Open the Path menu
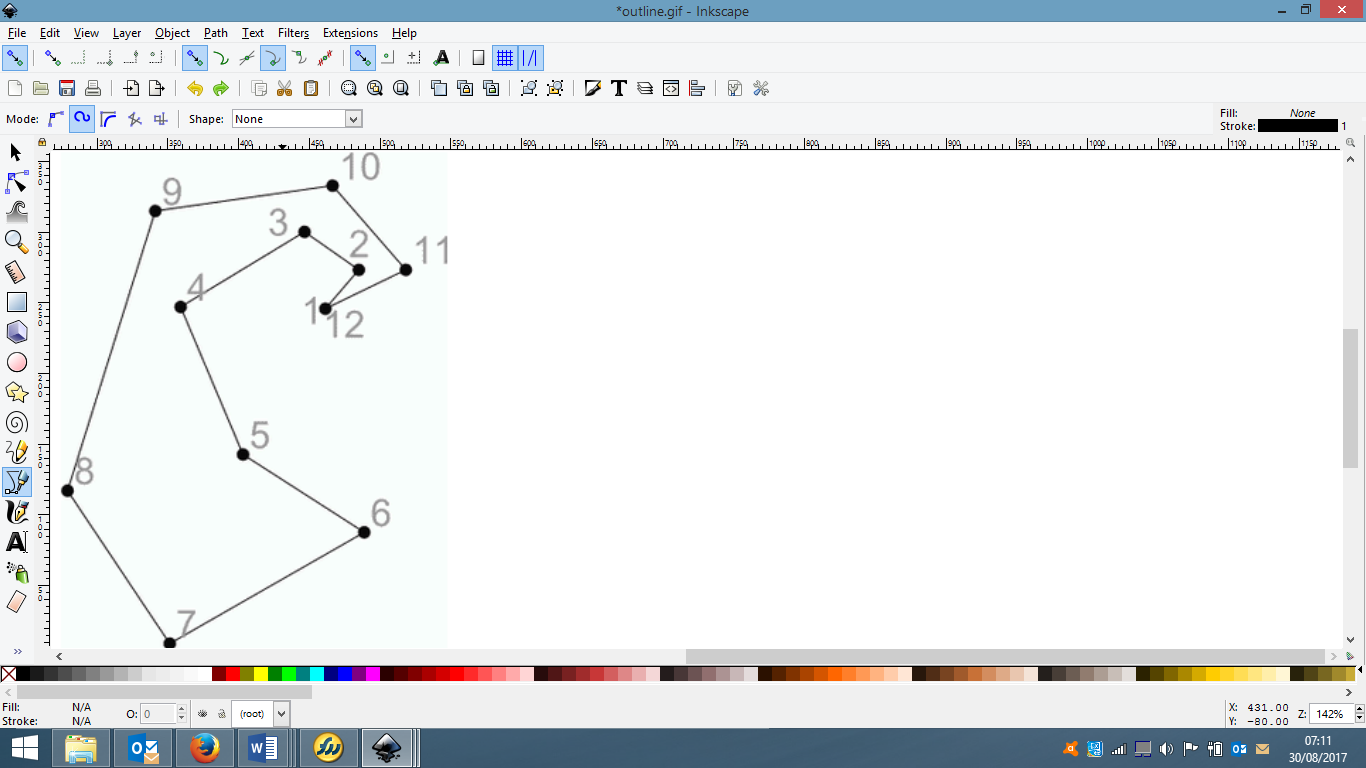Image resolution: width=1366 pixels, height=768 pixels. click(215, 32)
